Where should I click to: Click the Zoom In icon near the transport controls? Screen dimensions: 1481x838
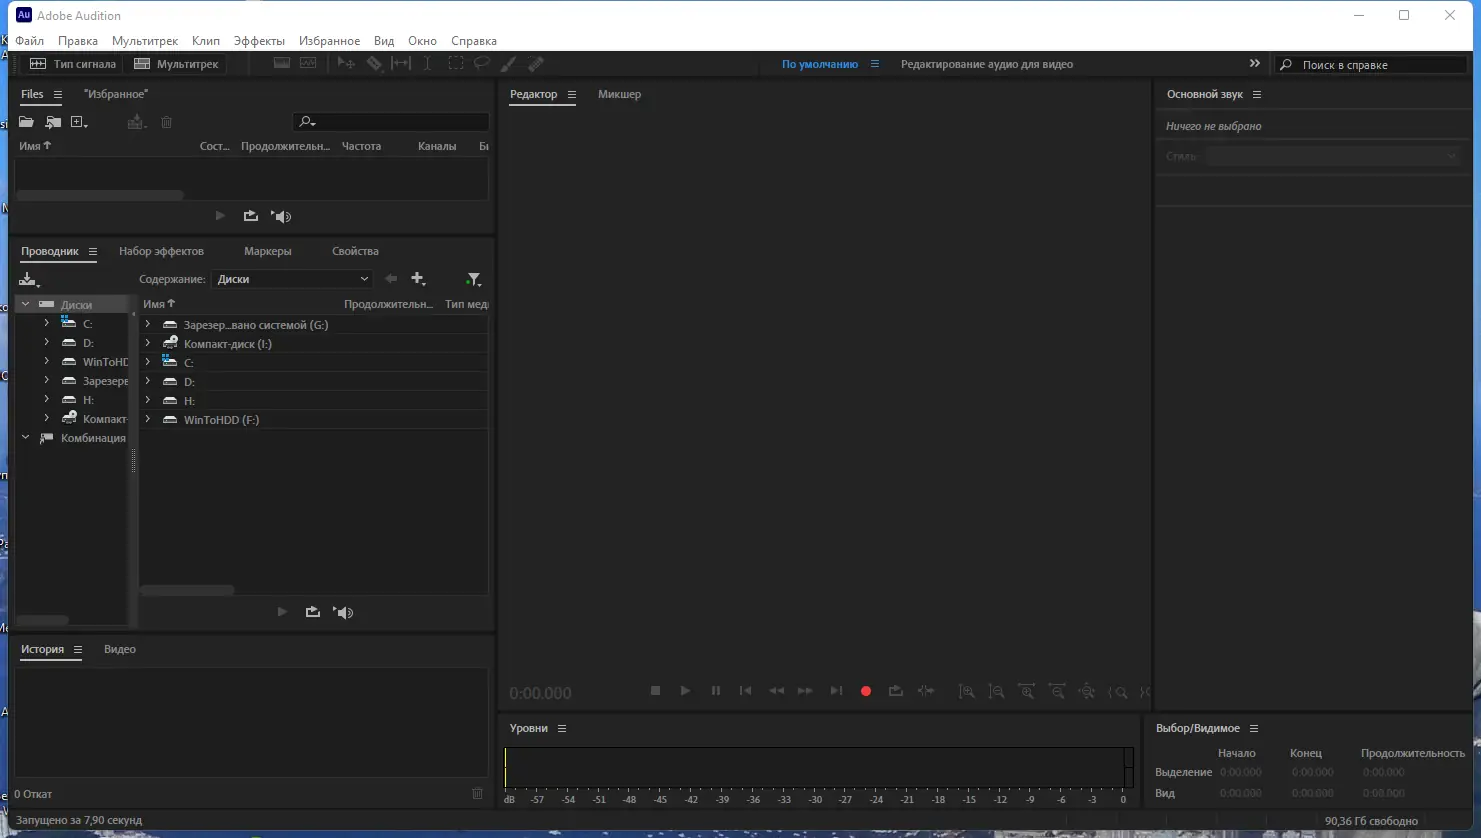967,690
